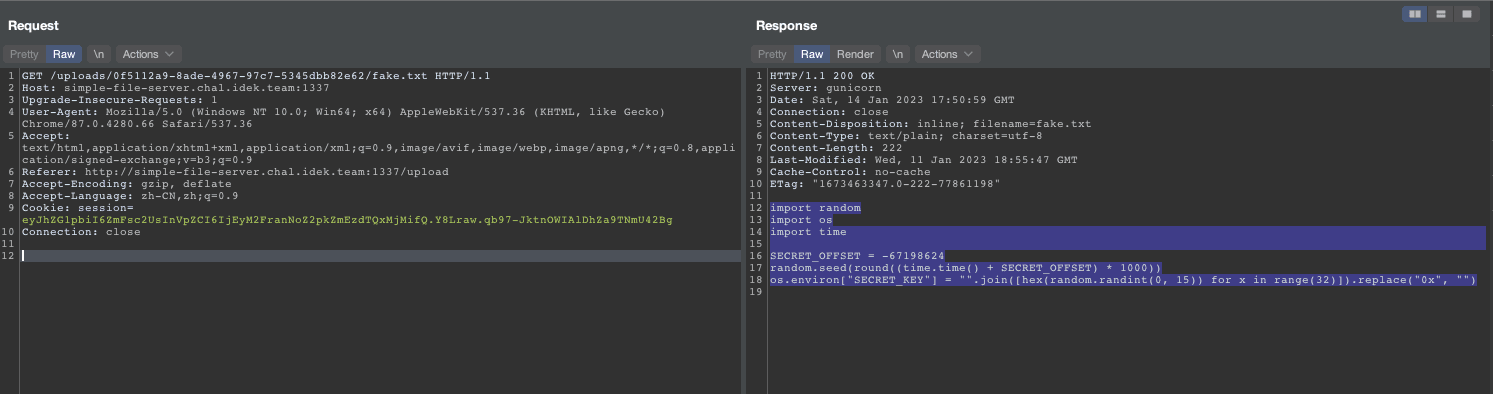Click the os.environ["SECRET_KEY"] line
This screenshot has width=1493, height=394.
point(1123,280)
